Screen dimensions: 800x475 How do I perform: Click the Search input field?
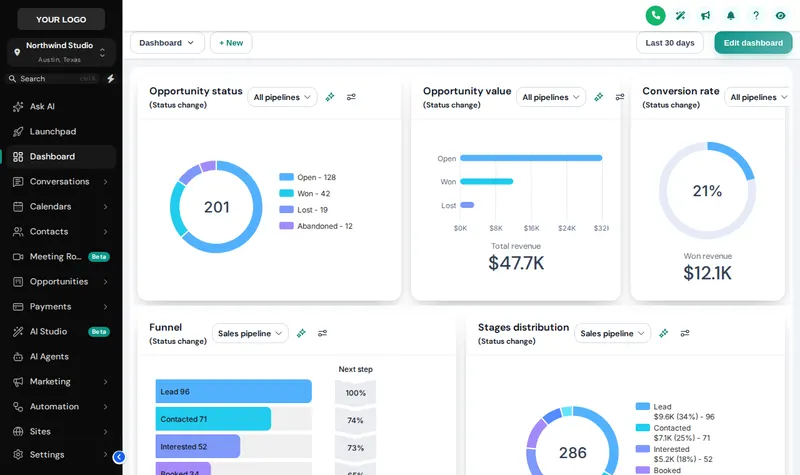pos(53,79)
